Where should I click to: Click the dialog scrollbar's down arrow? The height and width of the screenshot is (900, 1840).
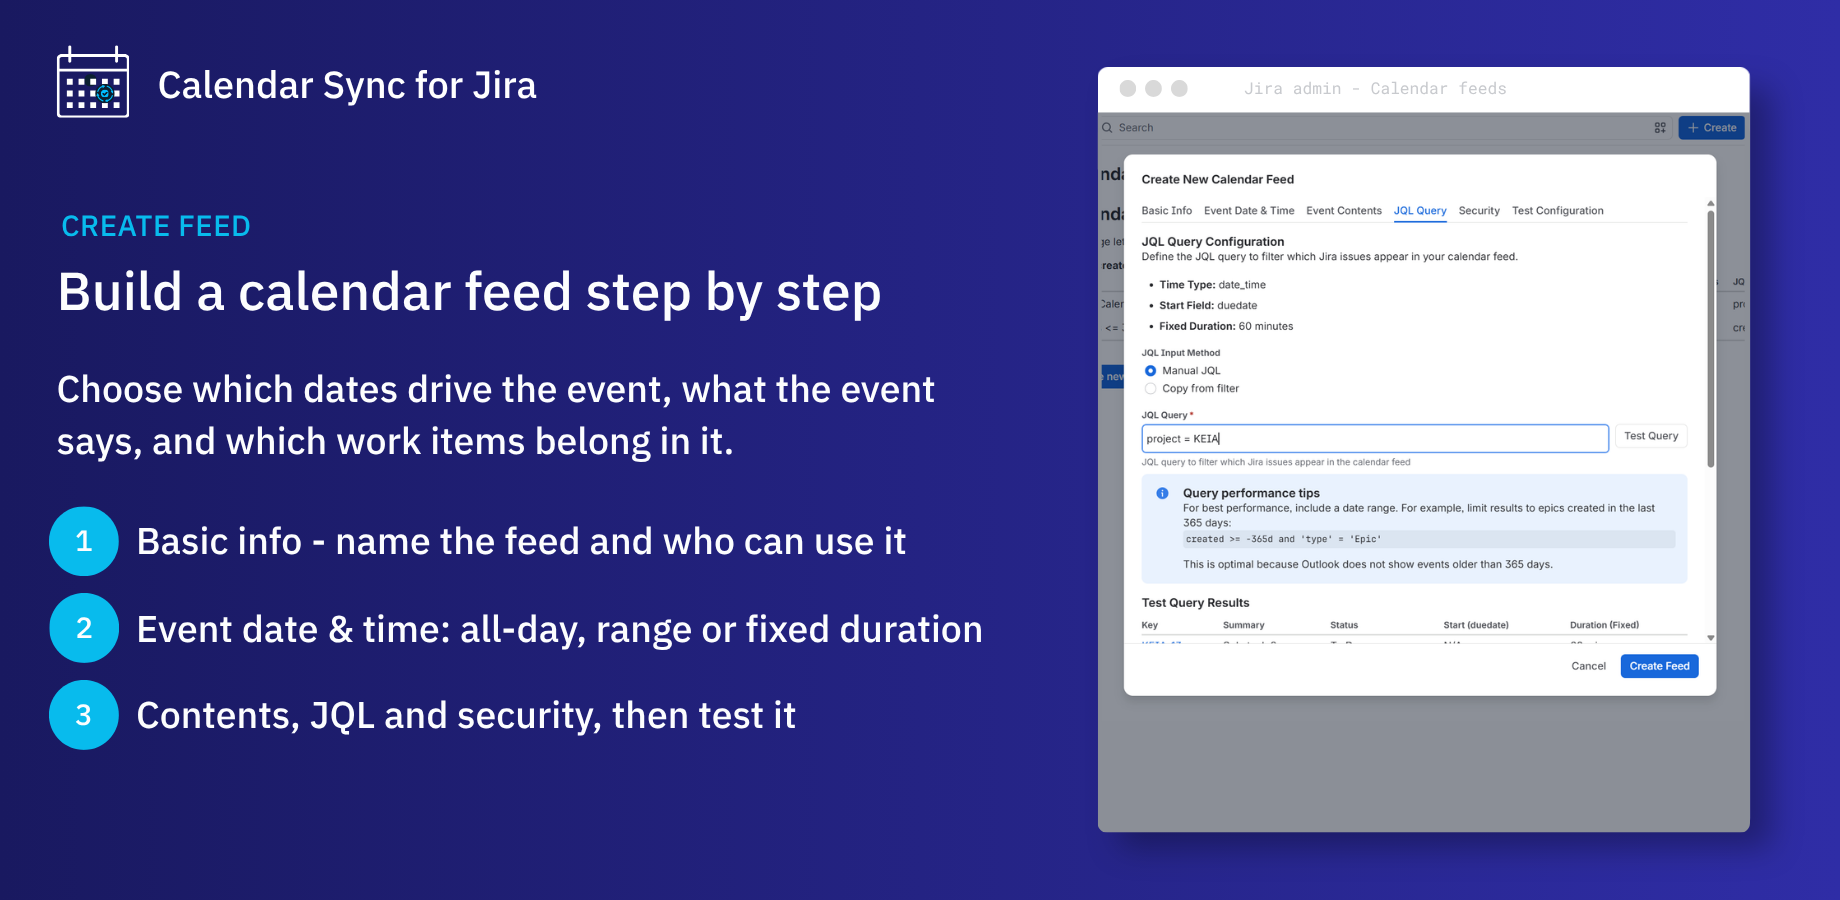pyautogui.click(x=1711, y=637)
